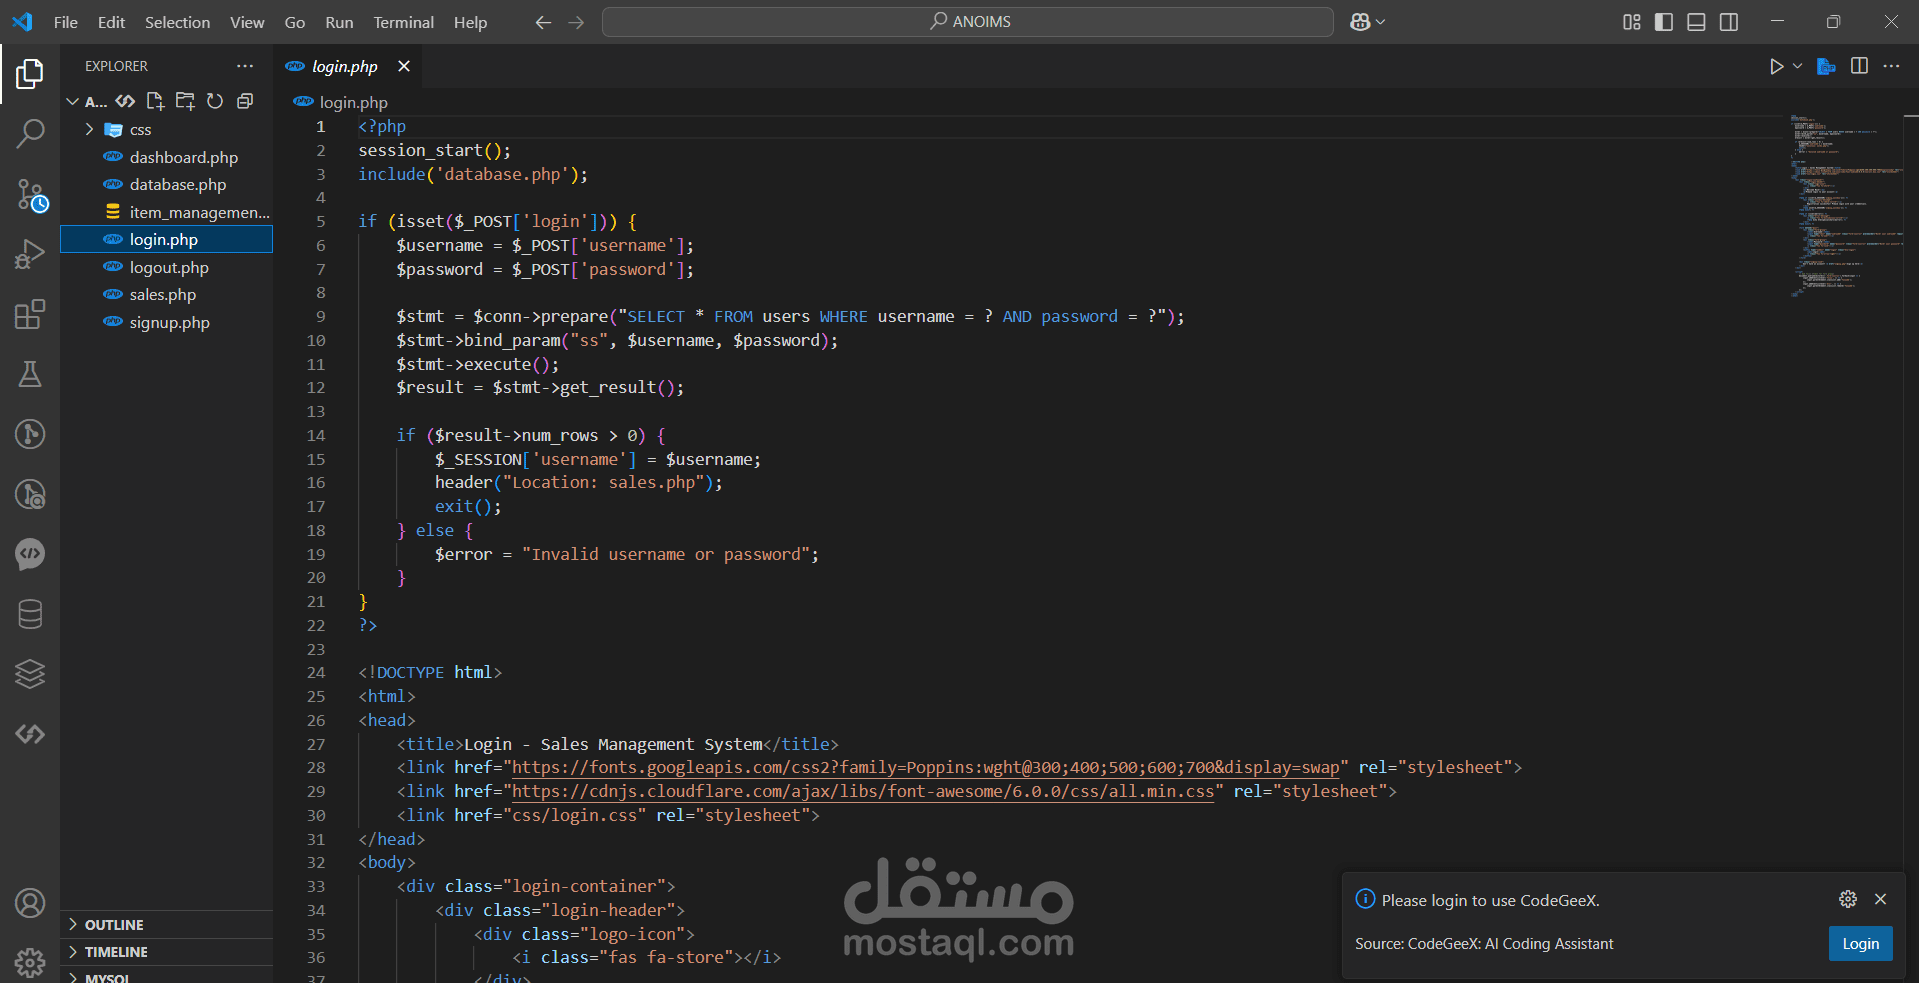Go forward with navigation arrow
Image resolution: width=1919 pixels, height=983 pixels.
pyautogui.click(x=576, y=22)
